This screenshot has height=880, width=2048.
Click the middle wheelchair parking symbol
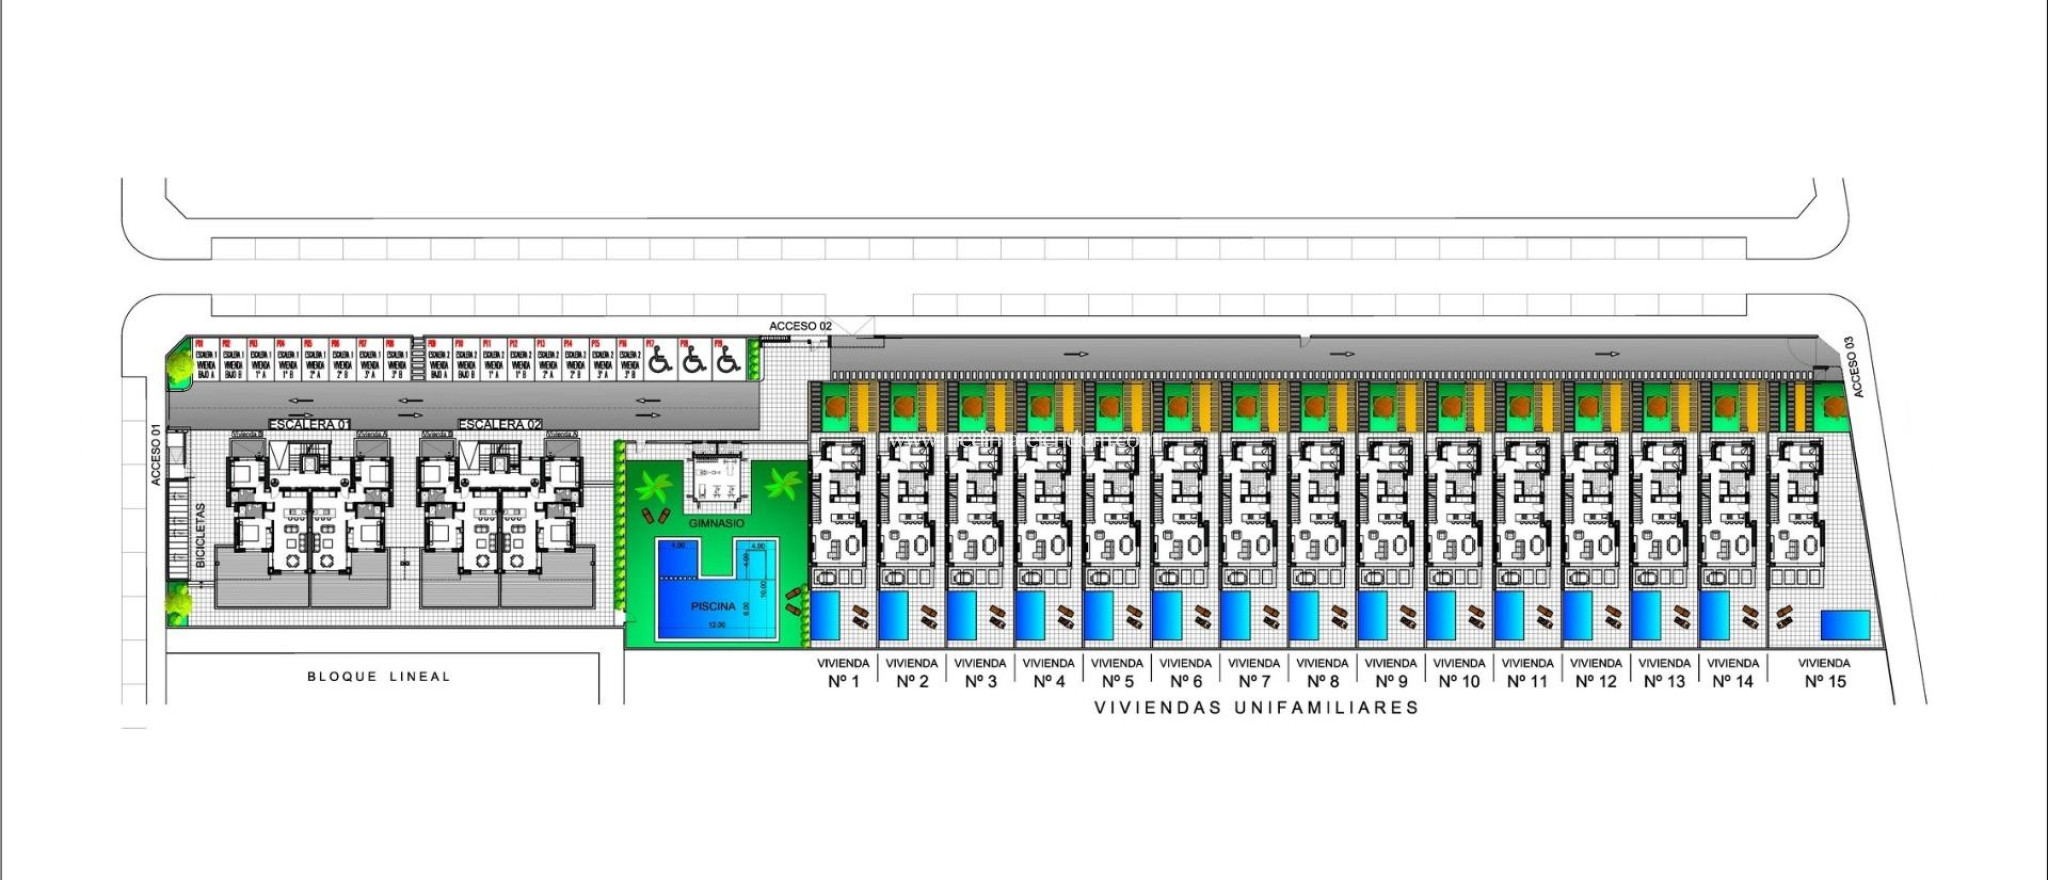point(694,361)
